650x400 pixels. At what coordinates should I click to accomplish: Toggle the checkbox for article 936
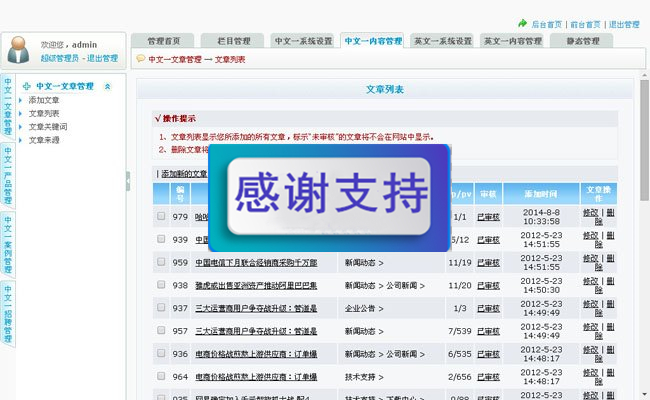[161, 353]
